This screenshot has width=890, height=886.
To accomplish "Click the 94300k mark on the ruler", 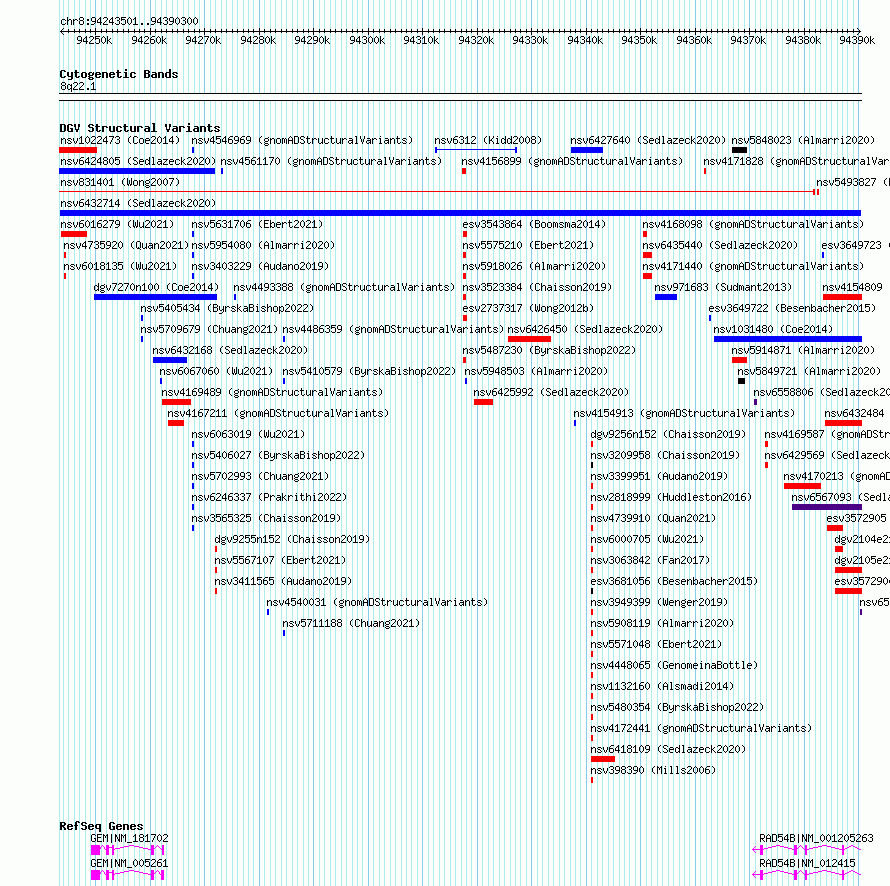I will click(367, 40).
